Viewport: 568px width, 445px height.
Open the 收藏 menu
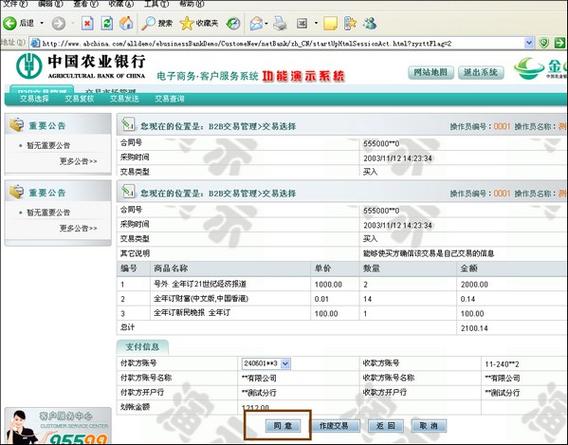121,4
